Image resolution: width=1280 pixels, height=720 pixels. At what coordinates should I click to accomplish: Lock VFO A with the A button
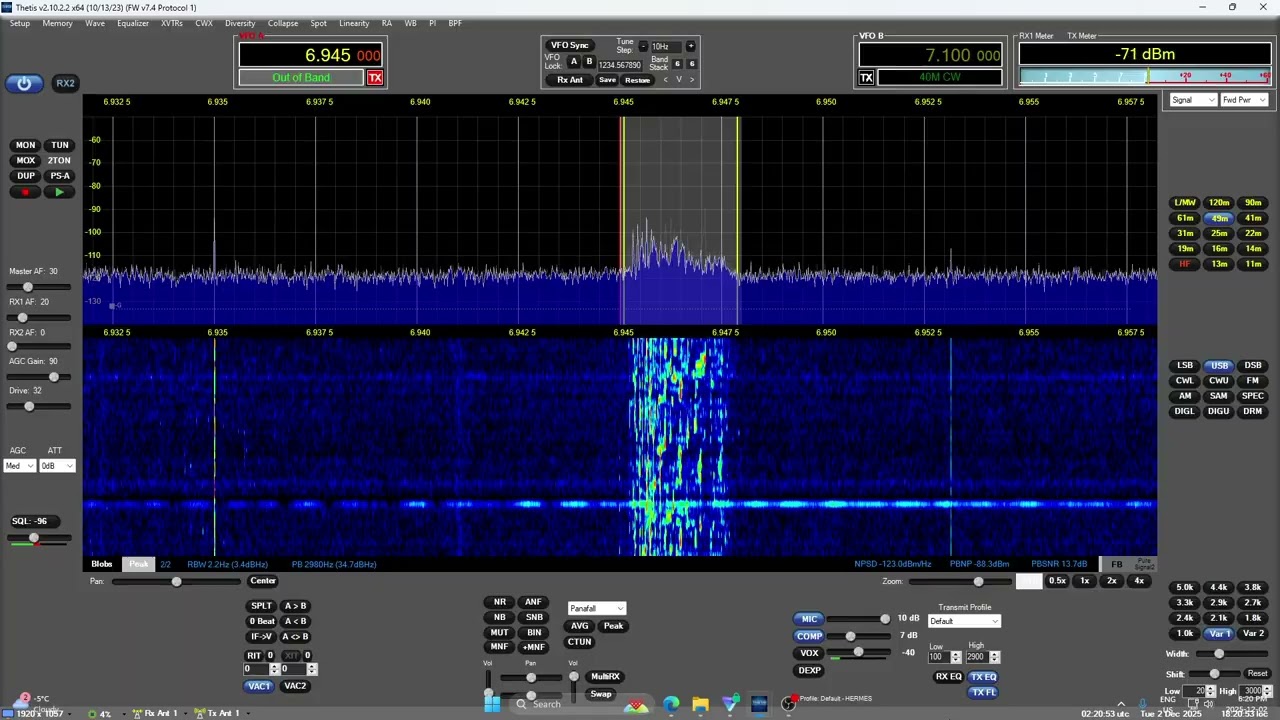tap(573, 62)
